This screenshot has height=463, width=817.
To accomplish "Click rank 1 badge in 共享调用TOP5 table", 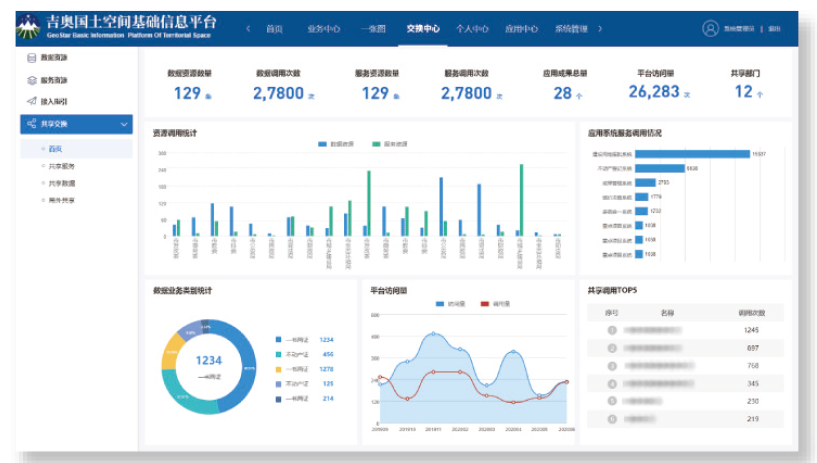I will 611,330.
